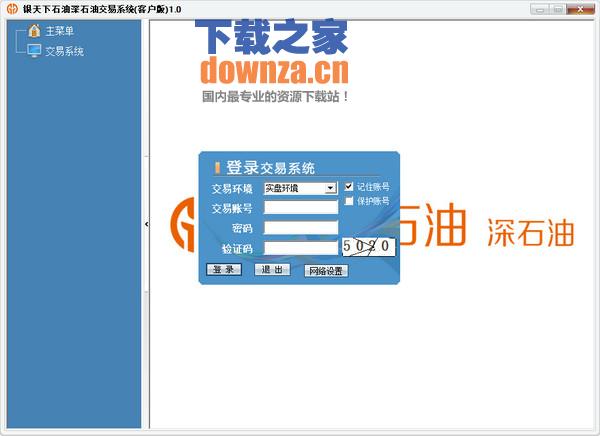Click the 登录 button
The height and width of the screenshot is (436, 600).
pyautogui.click(x=224, y=269)
